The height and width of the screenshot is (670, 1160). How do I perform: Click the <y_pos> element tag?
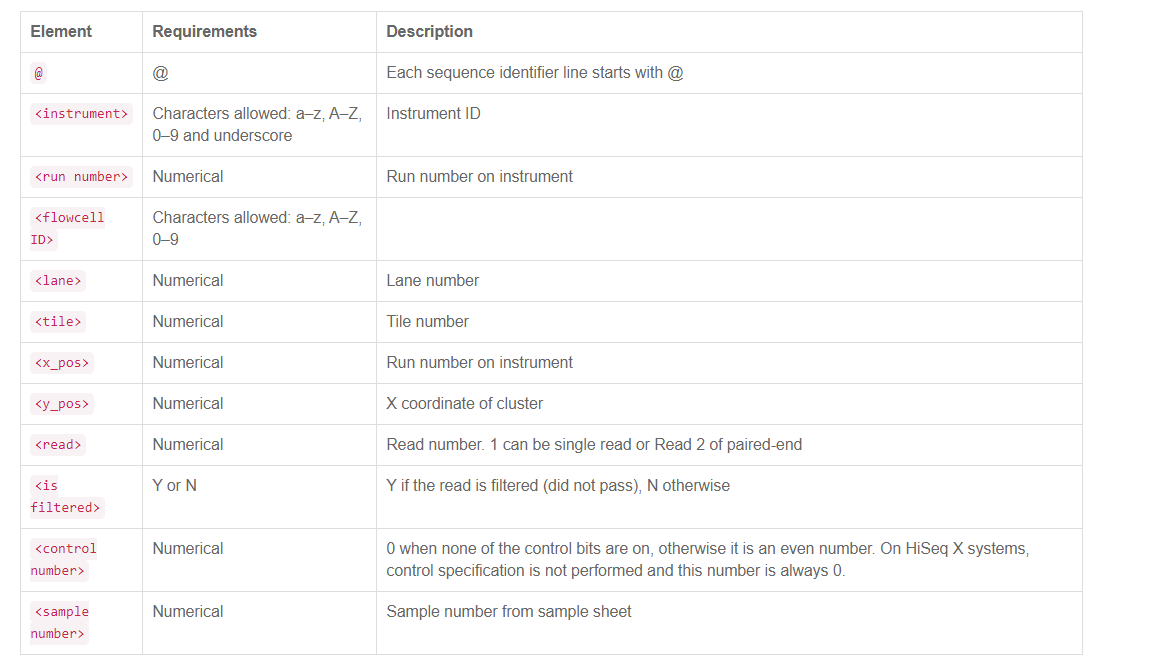click(62, 404)
